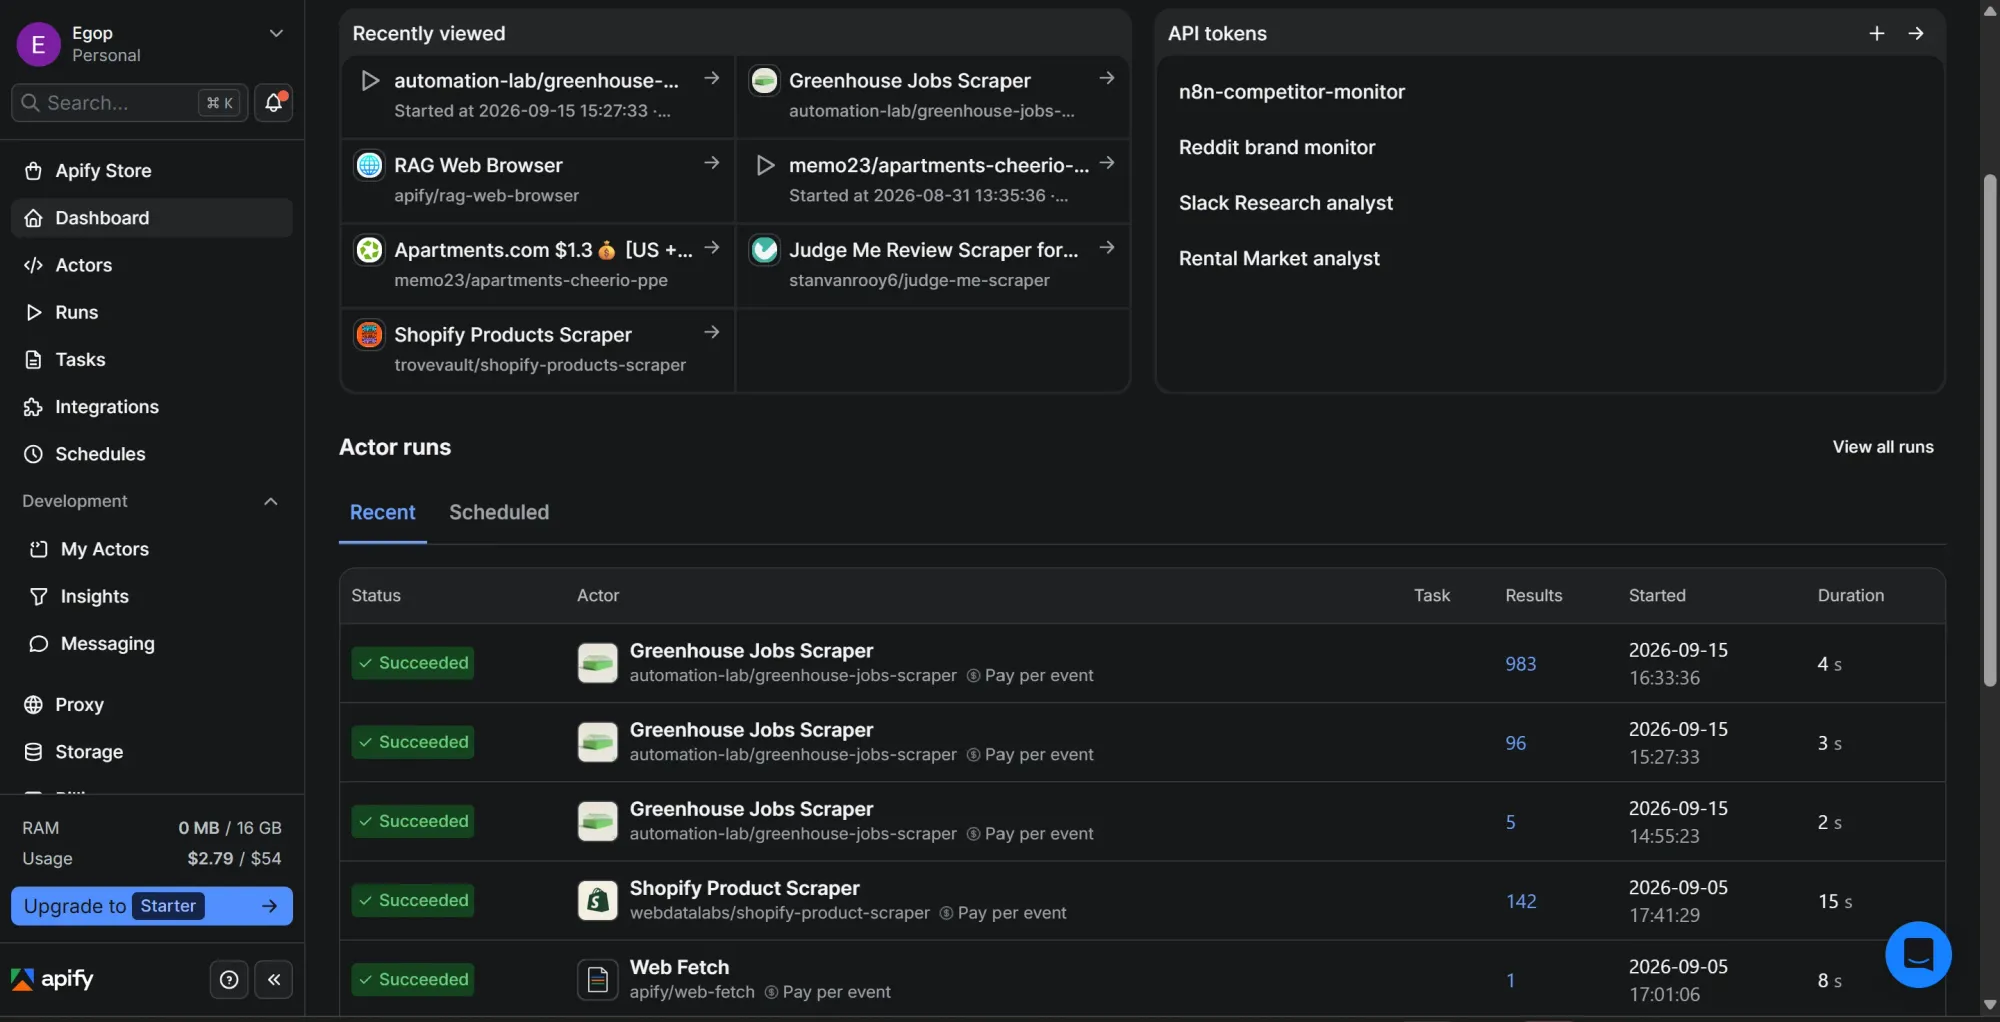Open the 983 results link
This screenshot has width=2000, height=1022.
[x=1520, y=664]
